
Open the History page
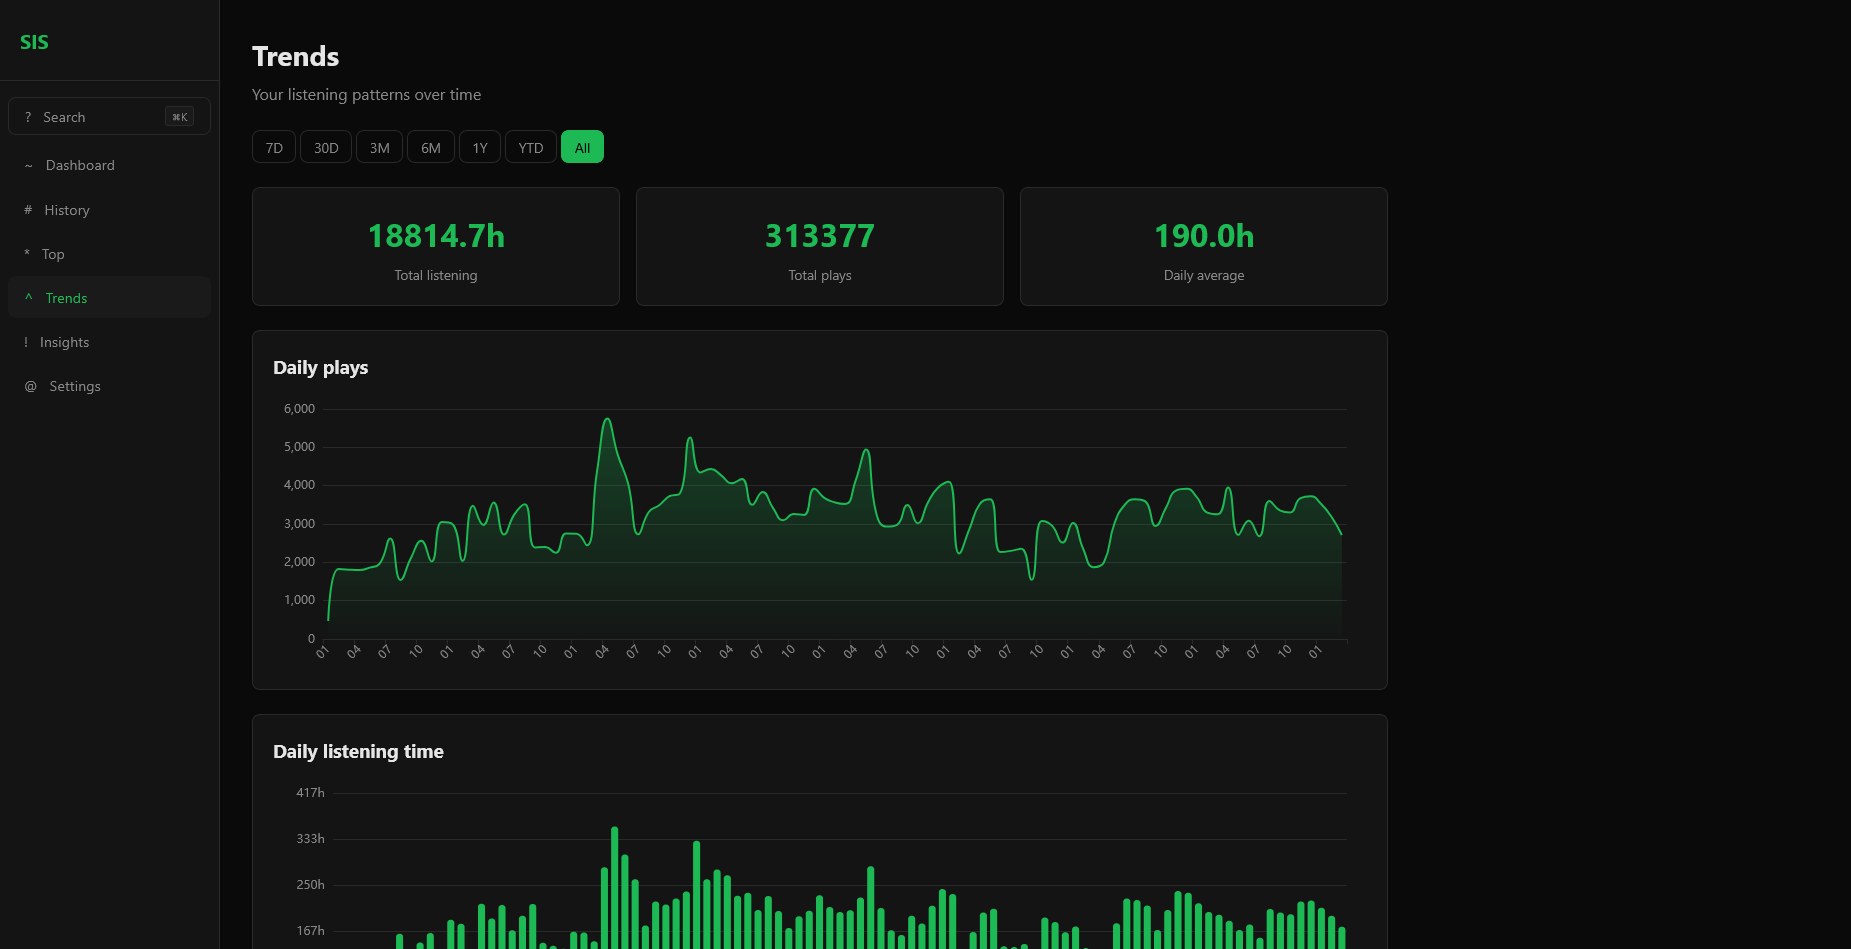[67, 210]
